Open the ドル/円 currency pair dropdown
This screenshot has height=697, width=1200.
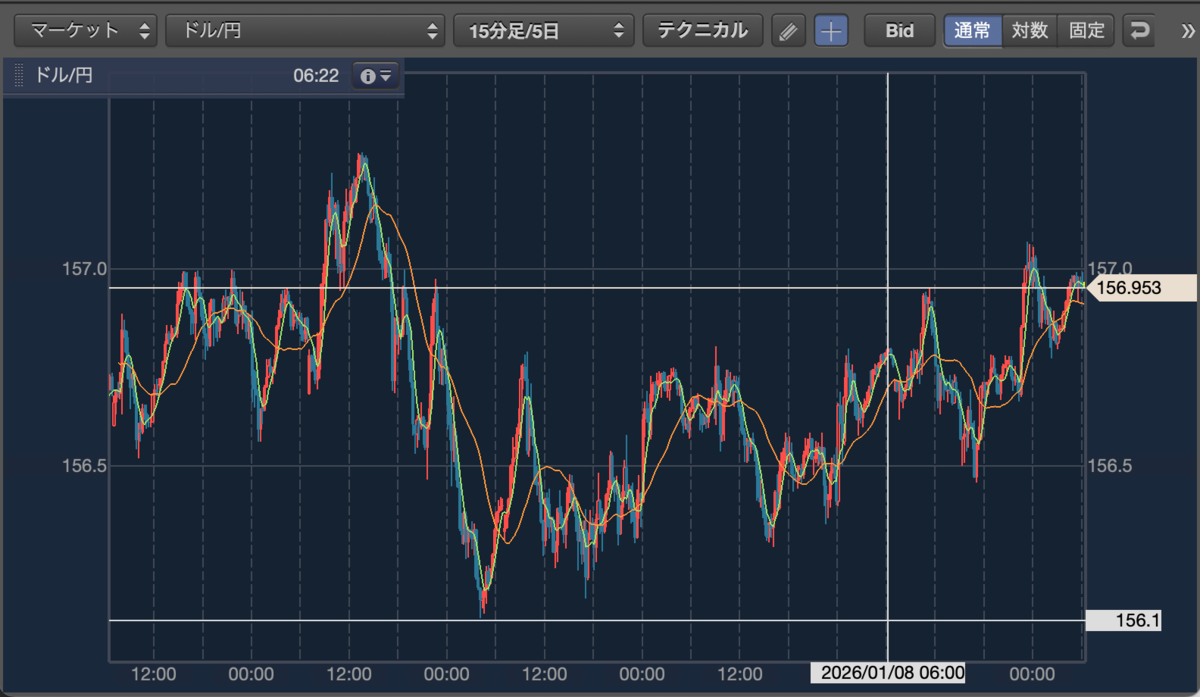305,30
